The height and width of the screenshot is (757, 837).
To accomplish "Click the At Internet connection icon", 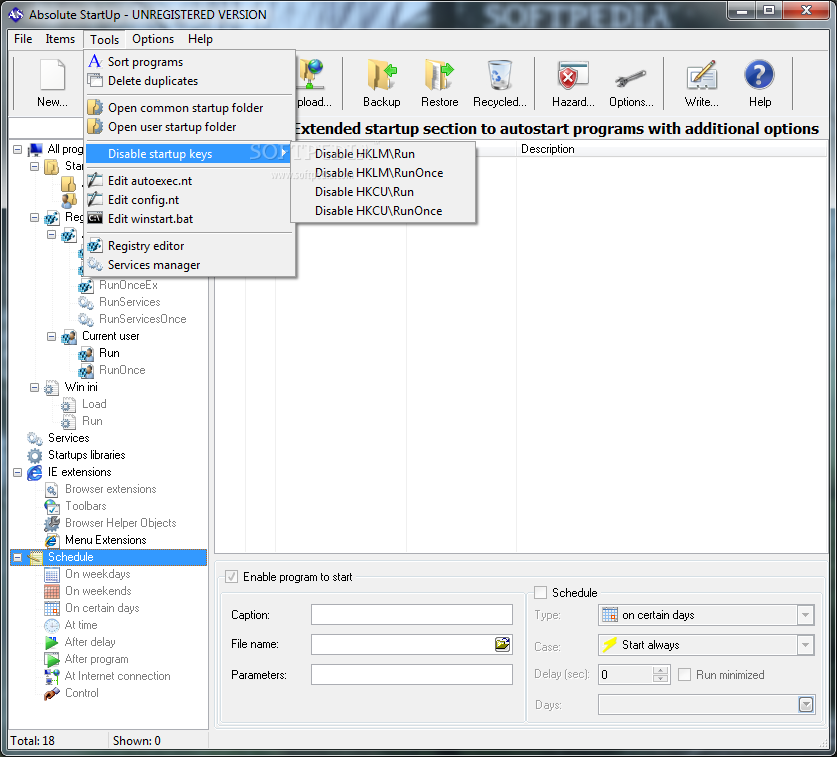I will point(52,676).
